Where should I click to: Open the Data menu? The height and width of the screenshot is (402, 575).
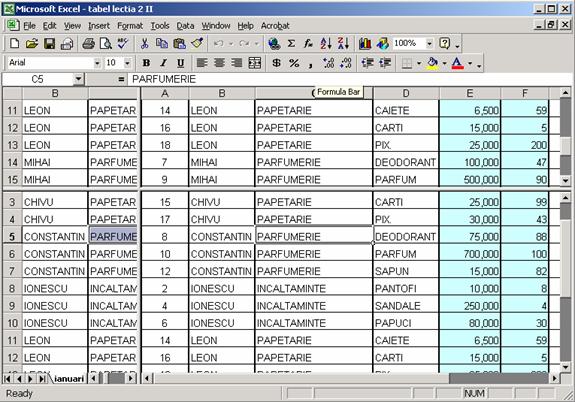click(185, 26)
